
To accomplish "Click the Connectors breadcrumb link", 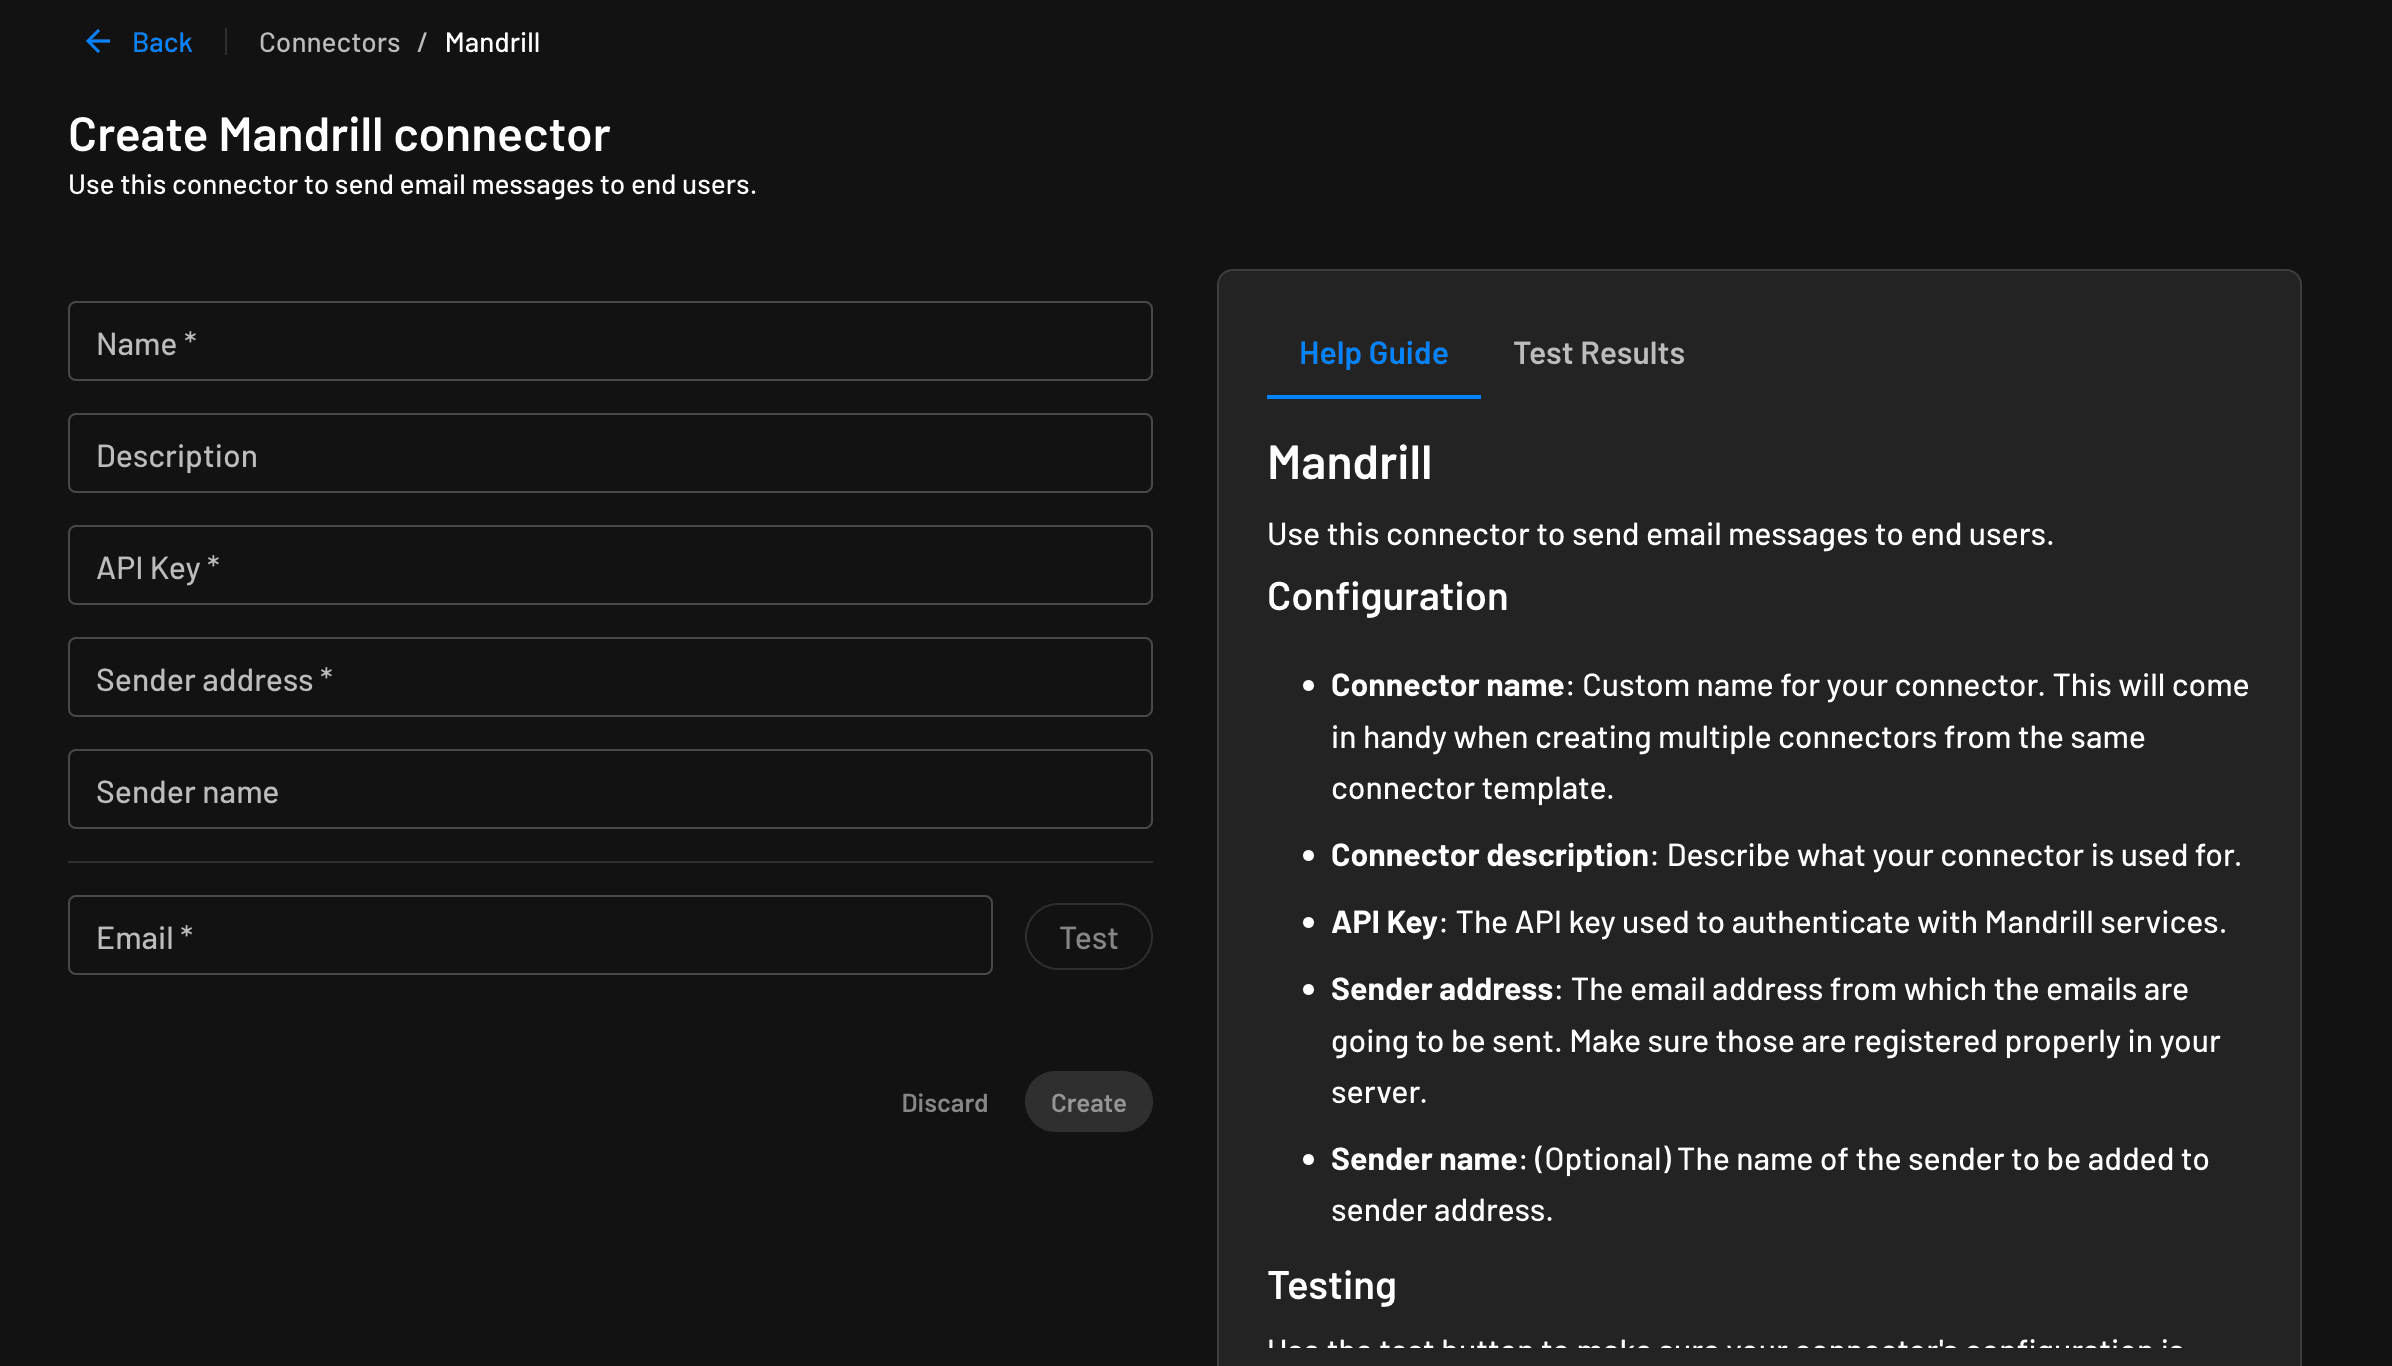I will click(329, 41).
